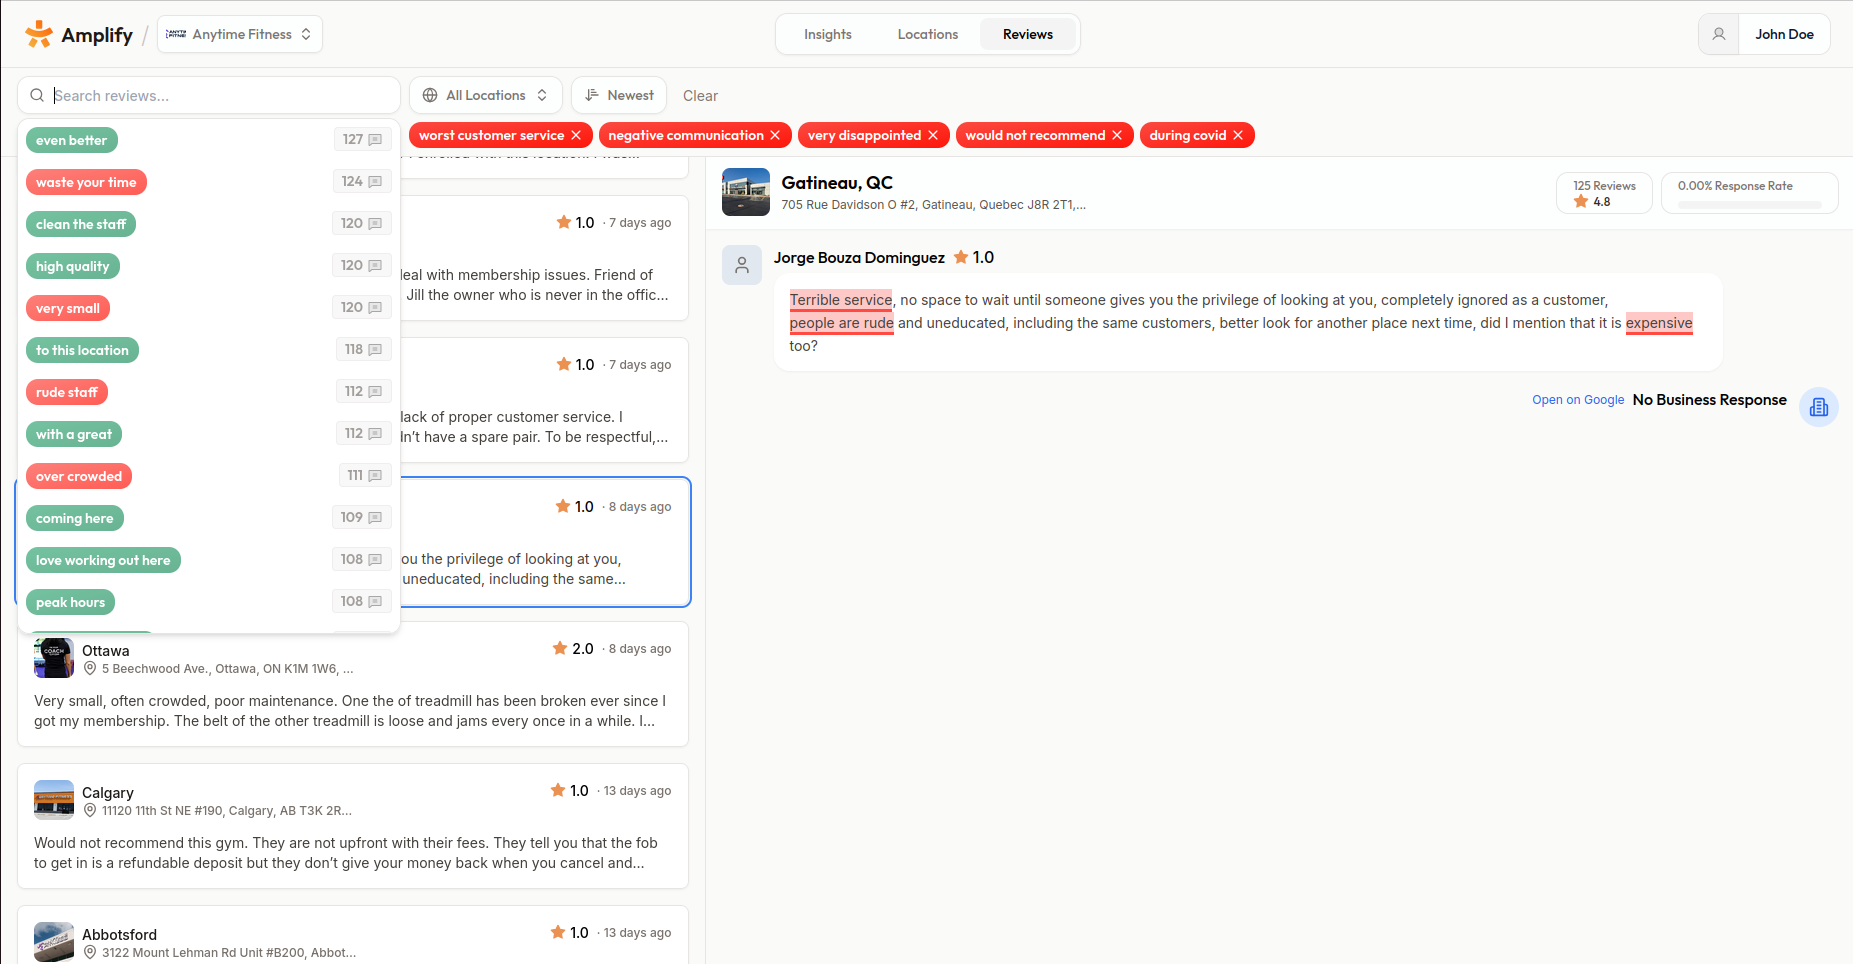1853x964 pixels.
Task: Click the star icon on Ottawa 2.0 rating
Action: (560, 648)
